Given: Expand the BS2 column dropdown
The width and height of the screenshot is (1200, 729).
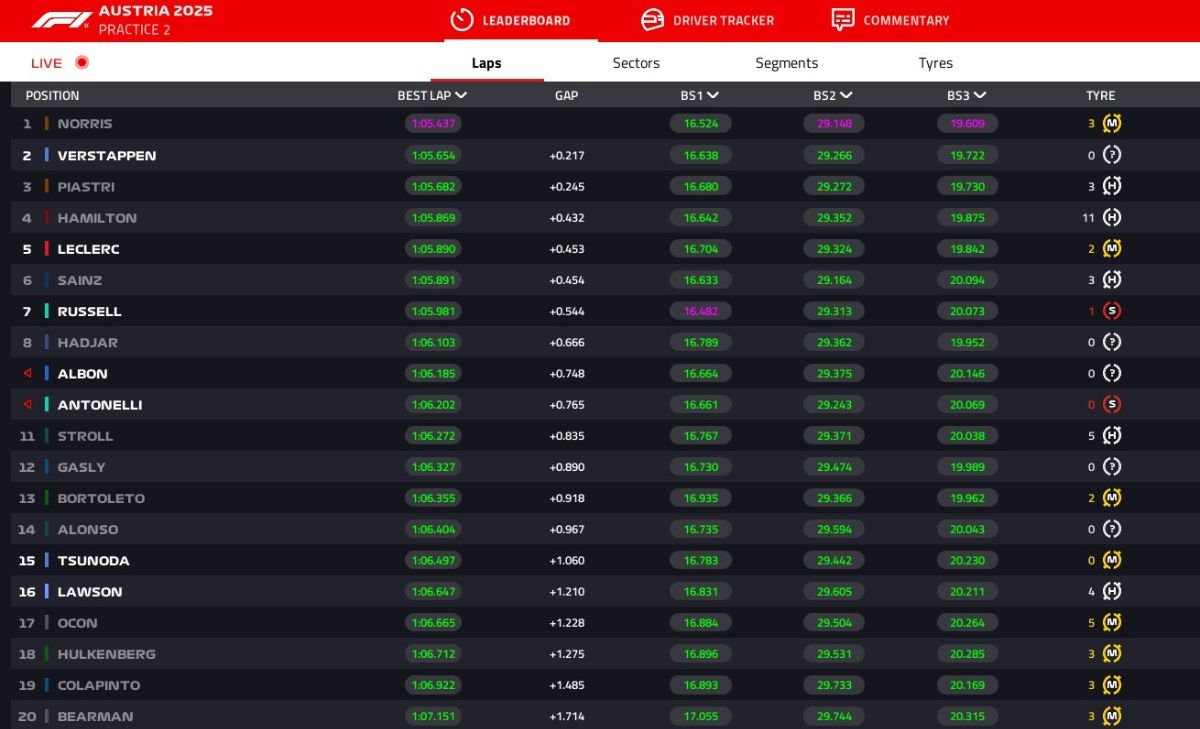Looking at the screenshot, I should click(x=846, y=96).
